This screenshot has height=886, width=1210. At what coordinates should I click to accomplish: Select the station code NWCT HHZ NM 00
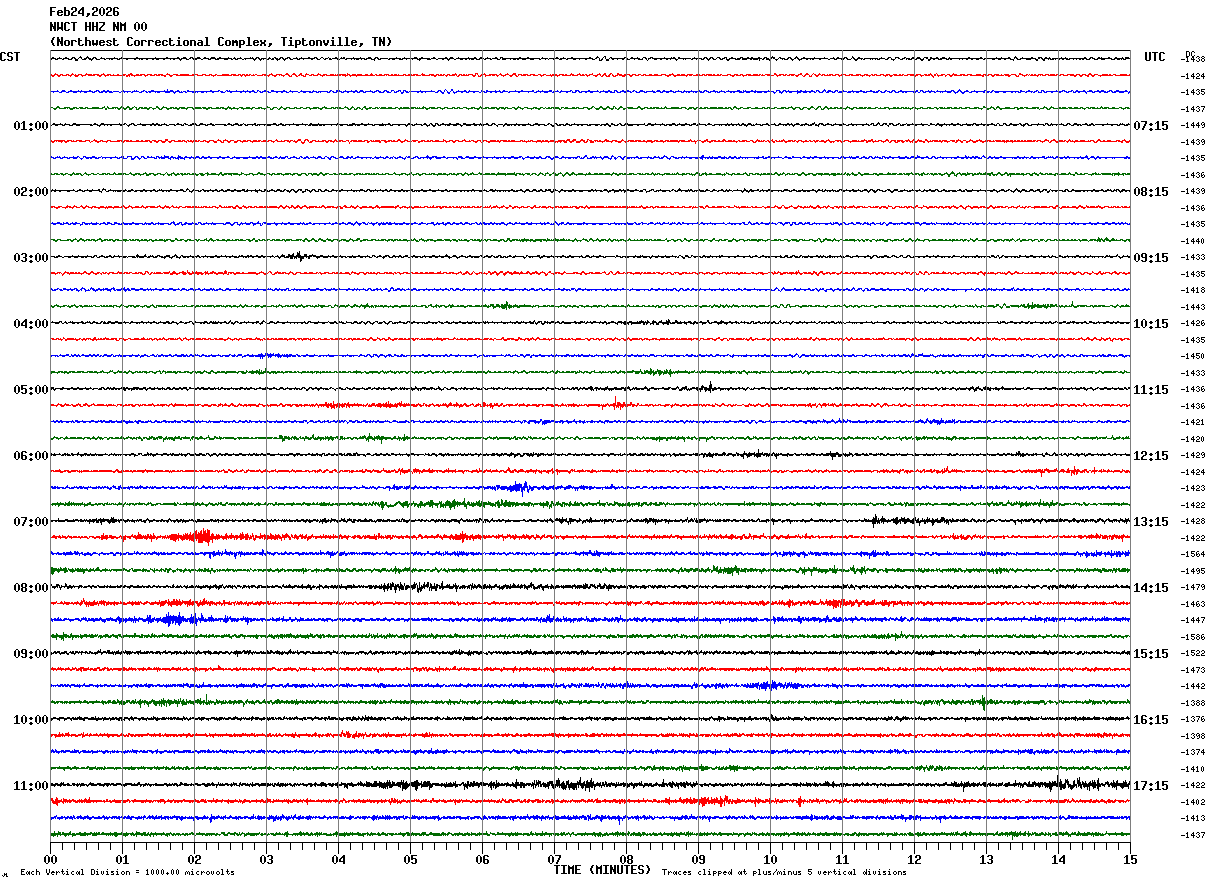tap(98, 27)
